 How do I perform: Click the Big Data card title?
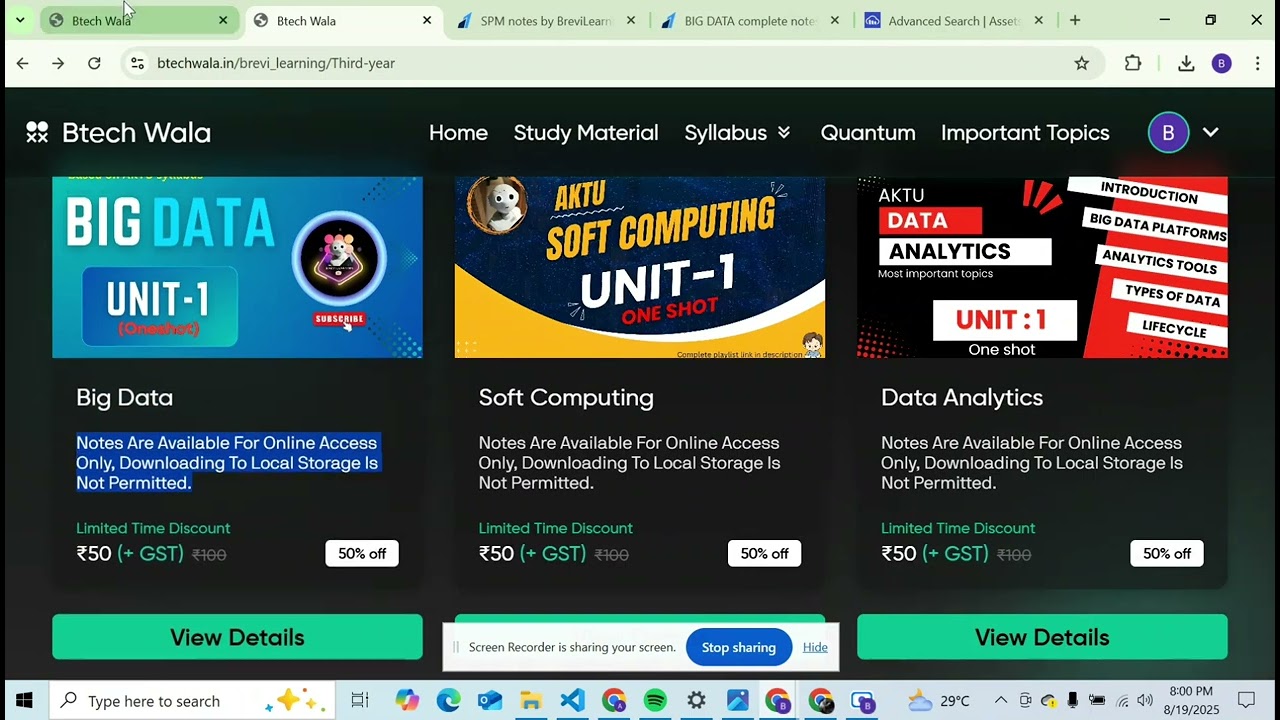point(125,397)
